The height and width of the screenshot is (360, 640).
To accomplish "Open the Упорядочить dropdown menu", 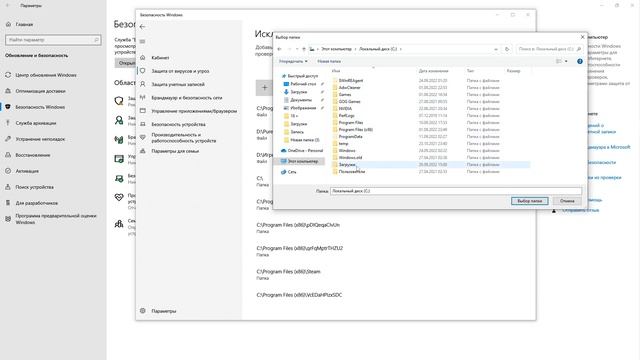I will coord(293,61).
